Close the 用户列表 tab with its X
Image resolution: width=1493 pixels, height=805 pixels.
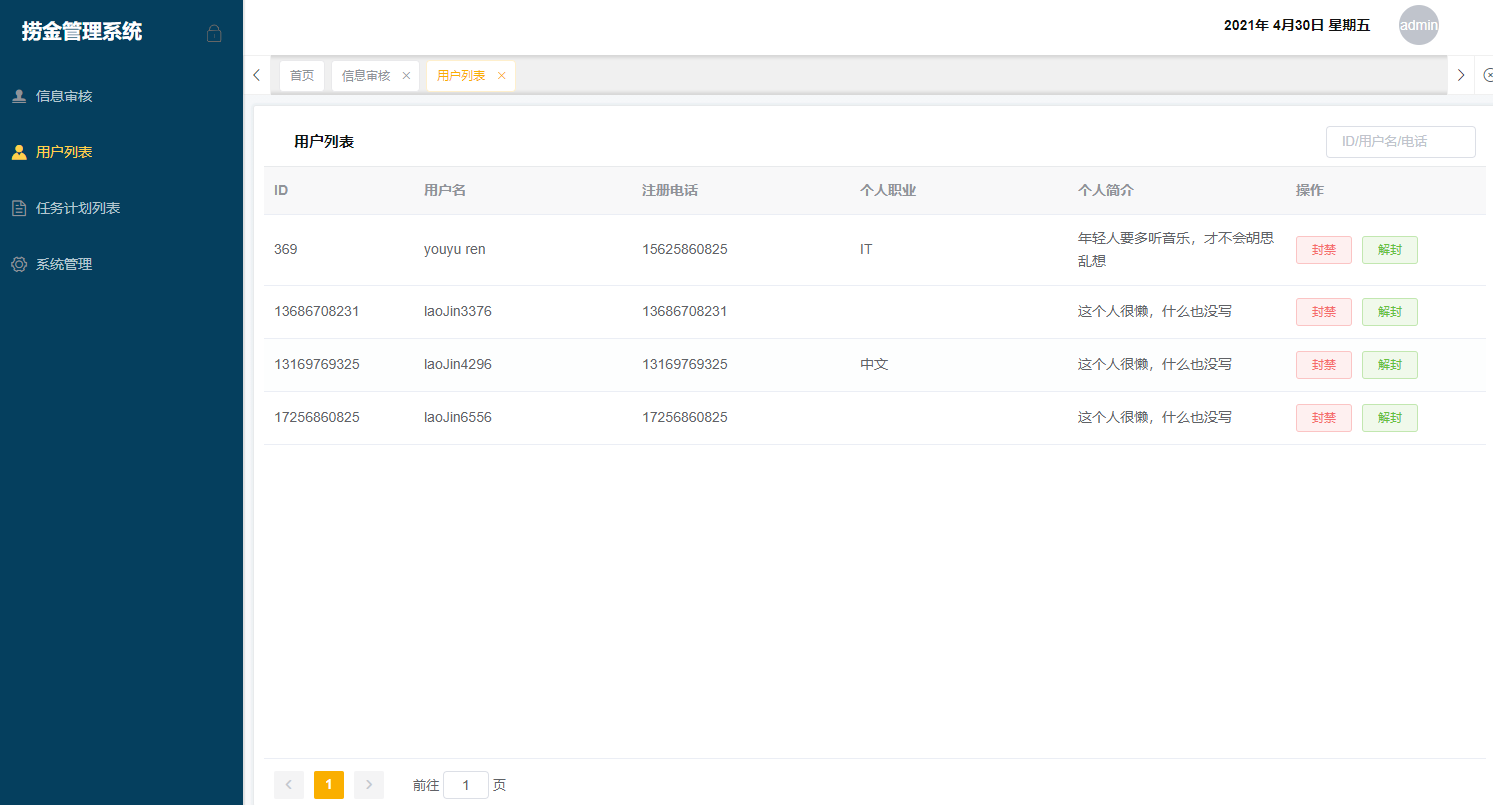point(502,75)
